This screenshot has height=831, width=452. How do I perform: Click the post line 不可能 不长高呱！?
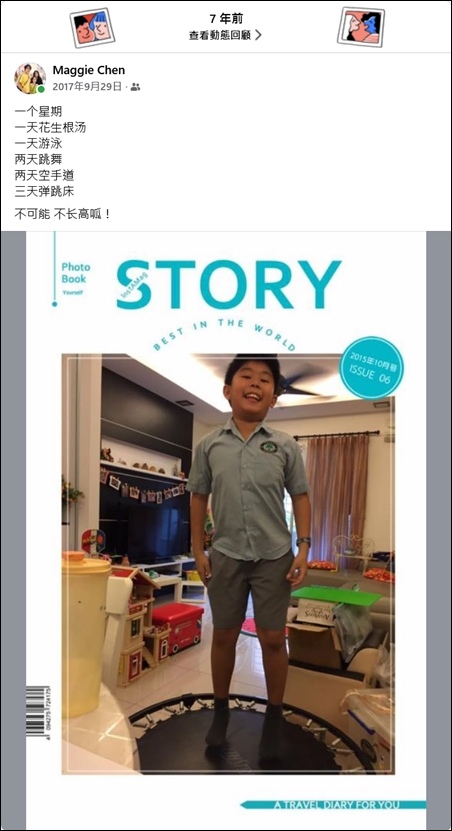click(x=63, y=215)
